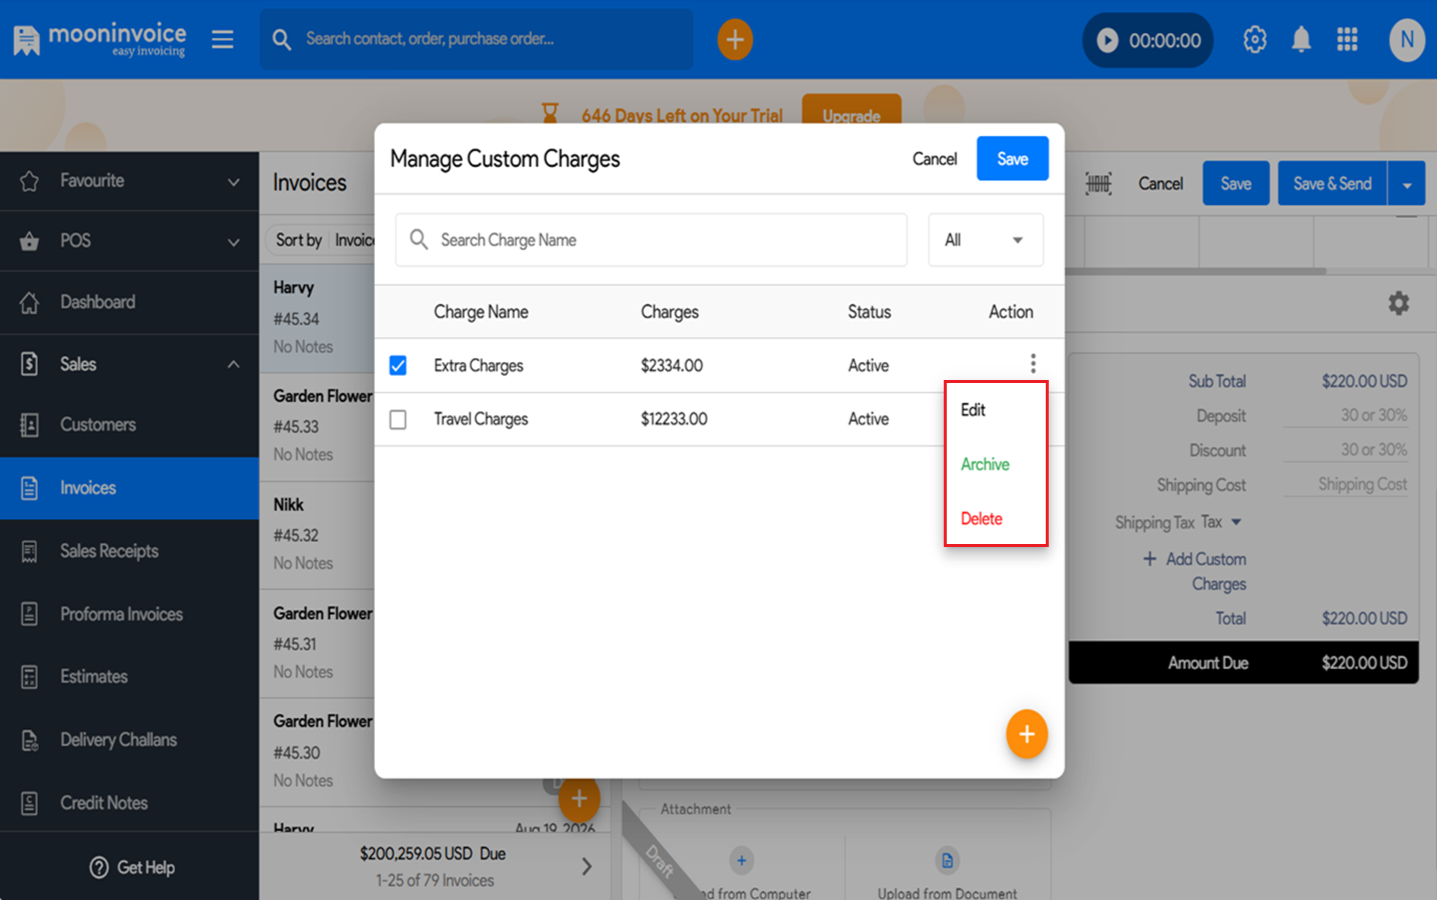The width and height of the screenshot is (1437, 900).
Task: Save the Manage Custom Charges dialog
Action: 1012,159
